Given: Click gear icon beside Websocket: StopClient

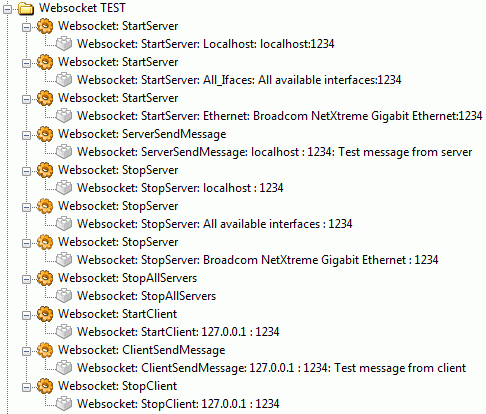Looking at the screenshot, I should click(45, 386).
